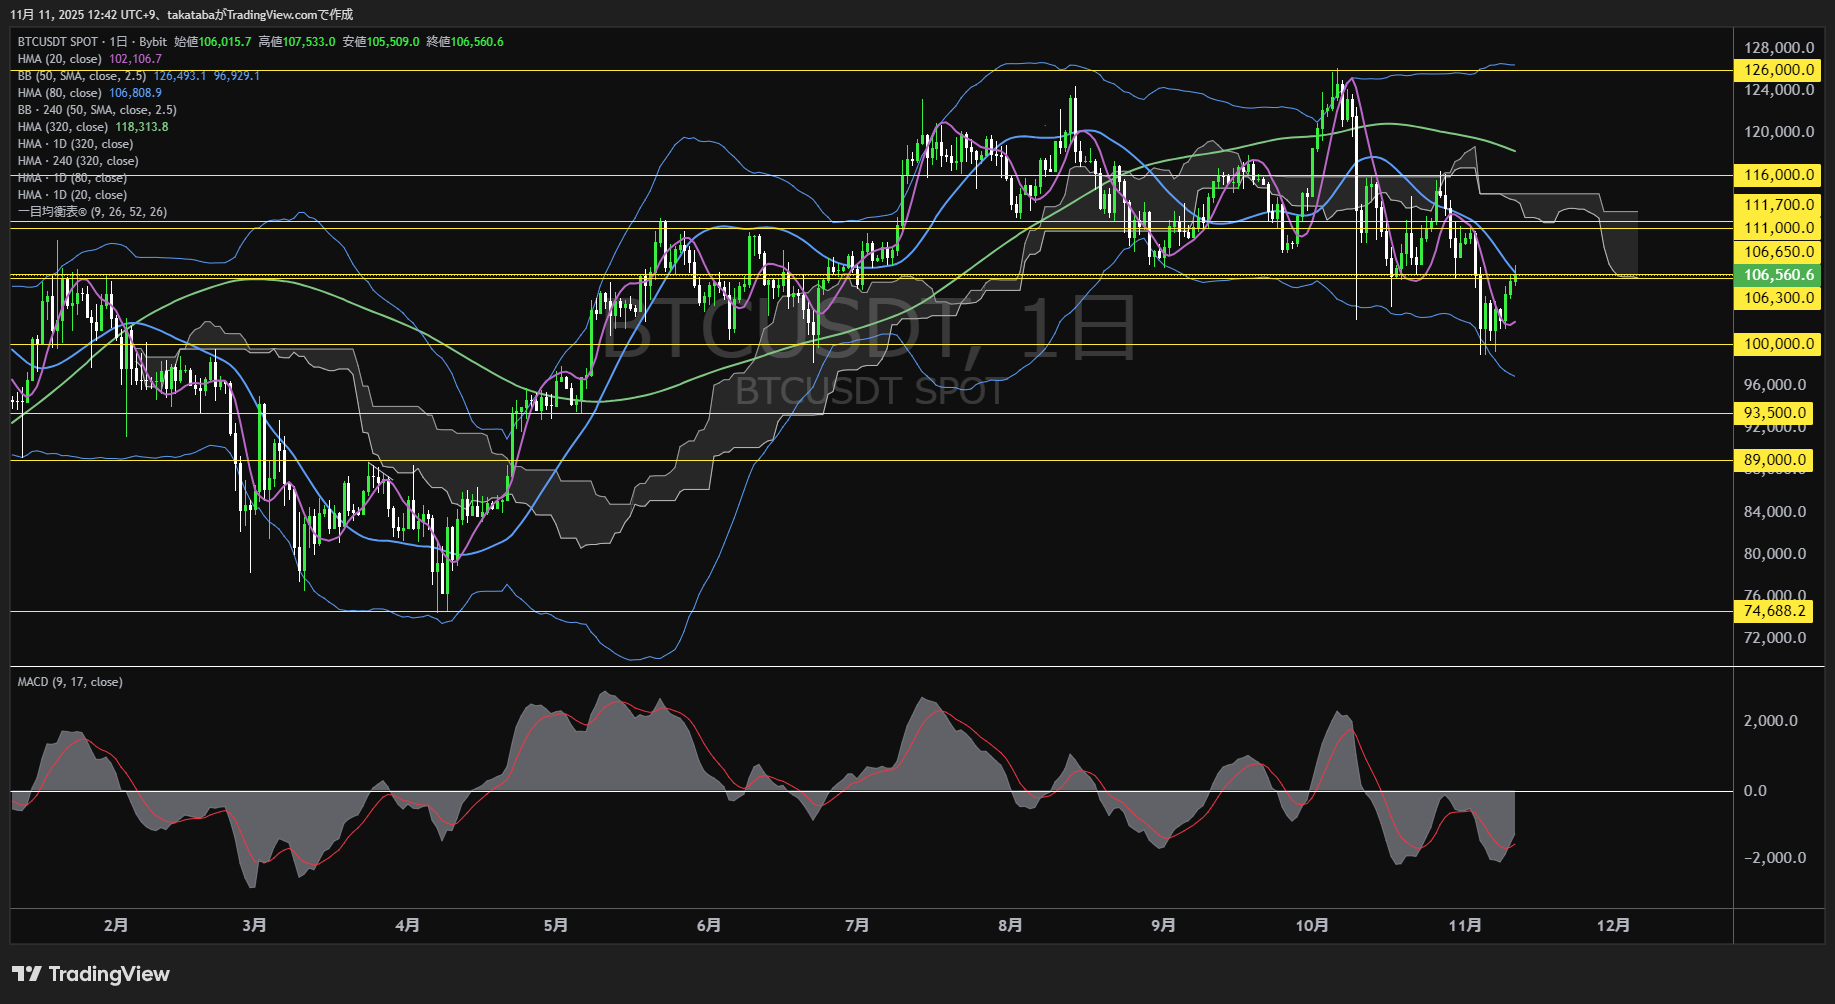
Task: Click the TradingView logo icon
Action: pos(26,974)
